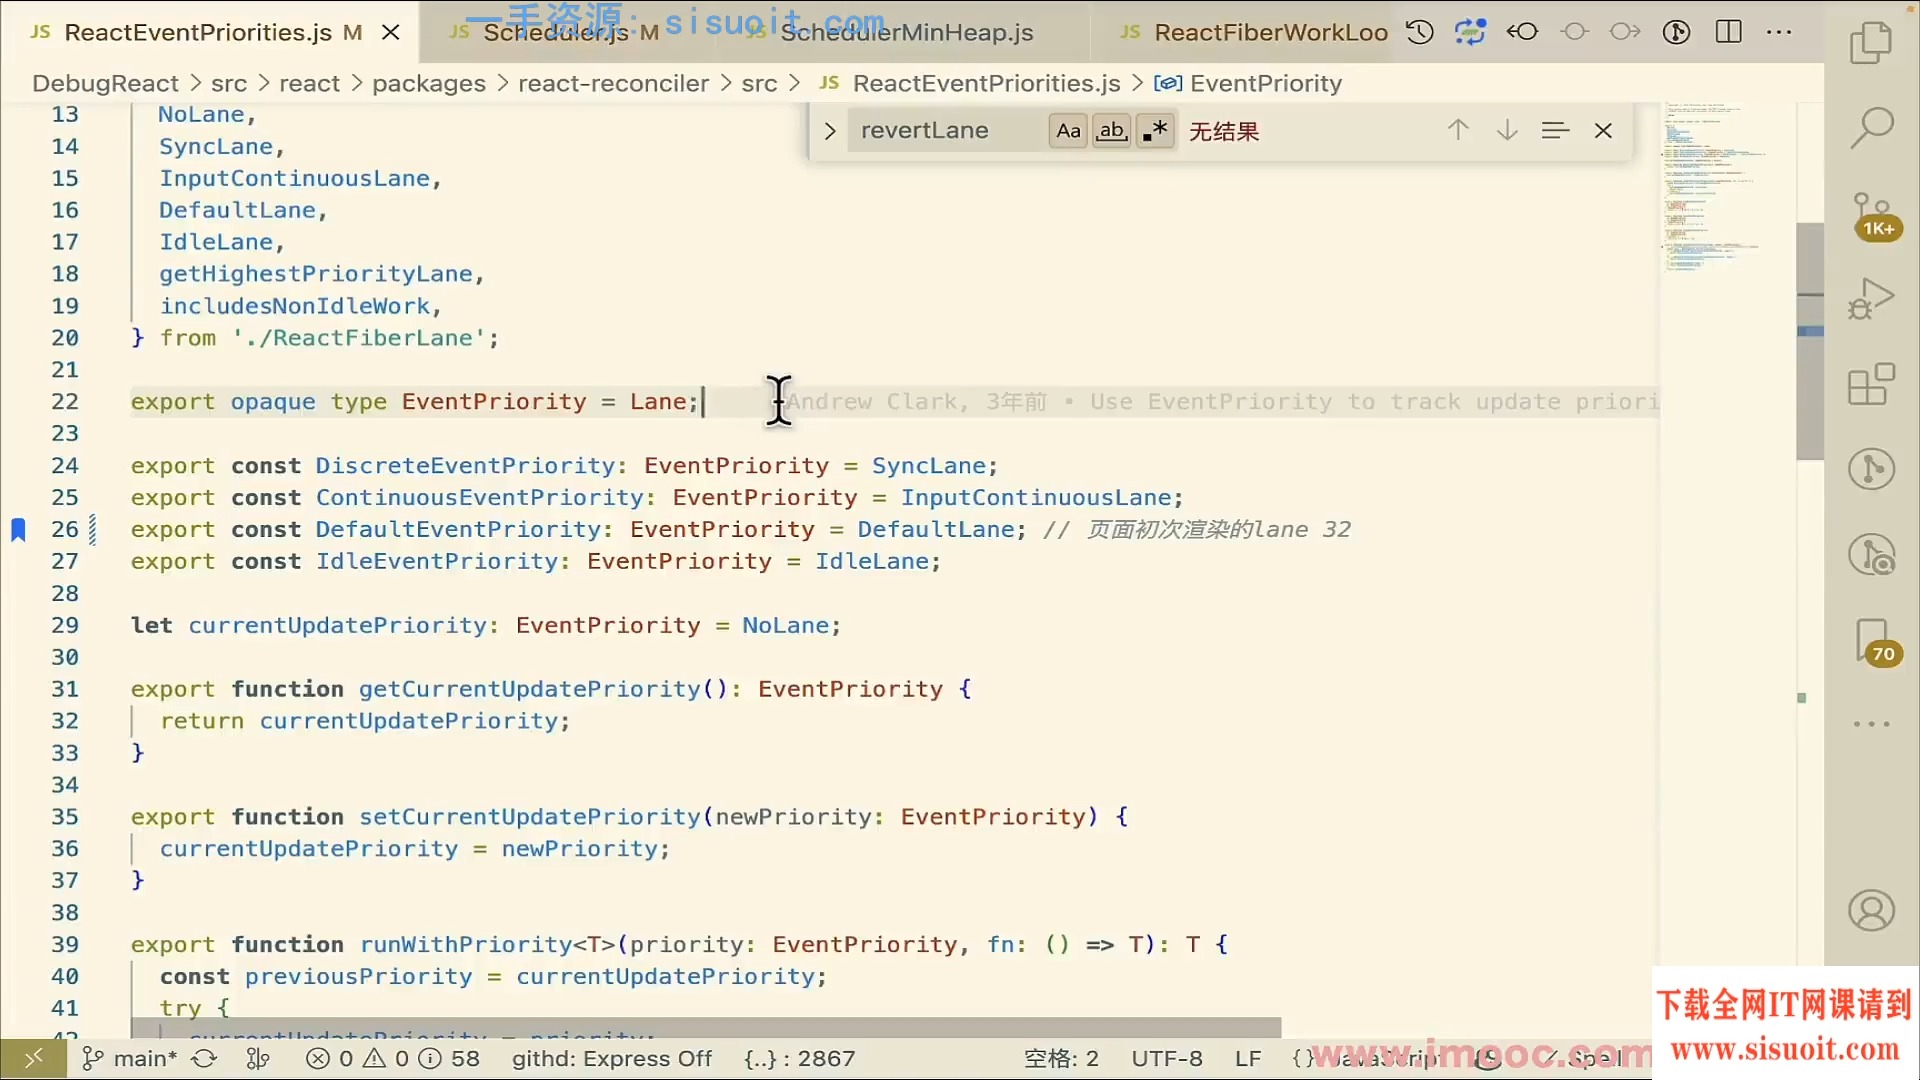This screenshot has height=1080, width=1920.
Task: Toggle Match Case (Aa) in find widget
Action: pos(1068,131)
